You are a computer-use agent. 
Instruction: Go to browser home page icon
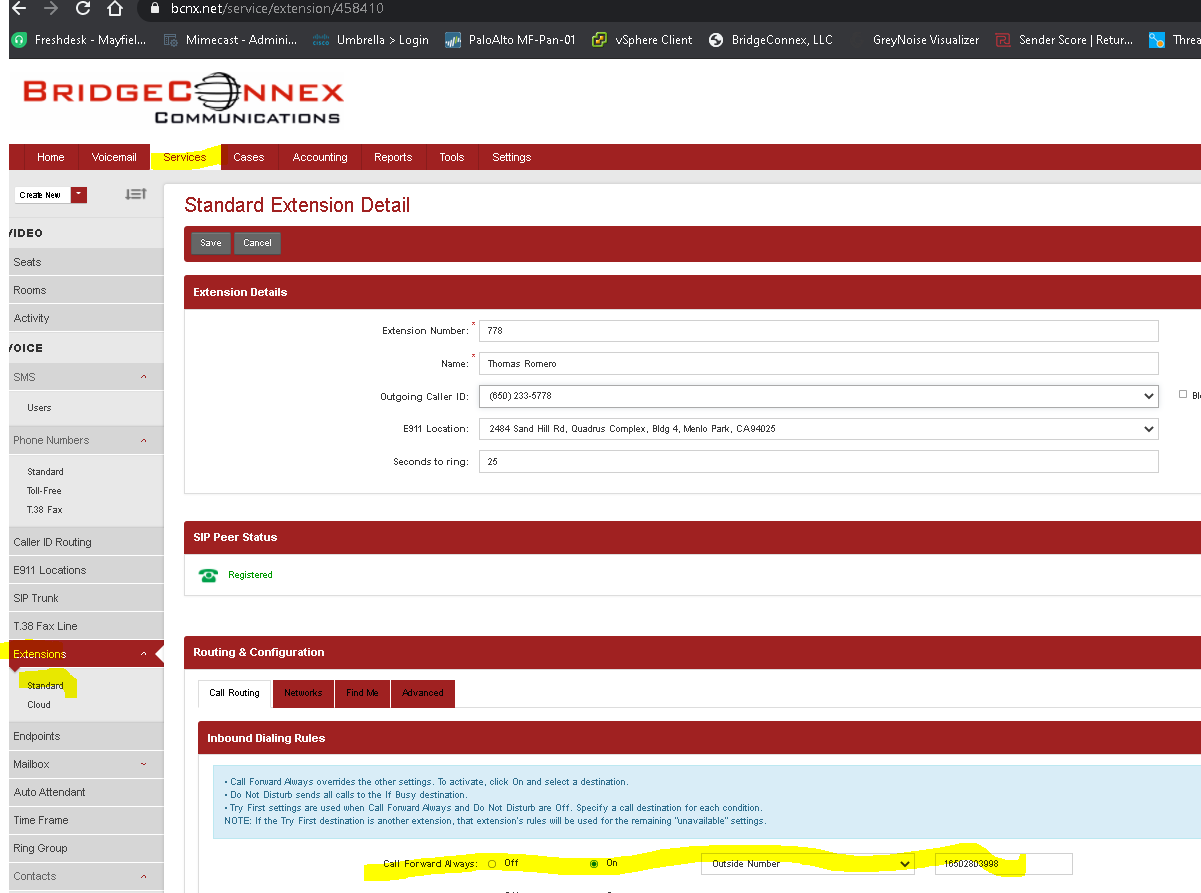pyautogui.click(x=115, y=9)
